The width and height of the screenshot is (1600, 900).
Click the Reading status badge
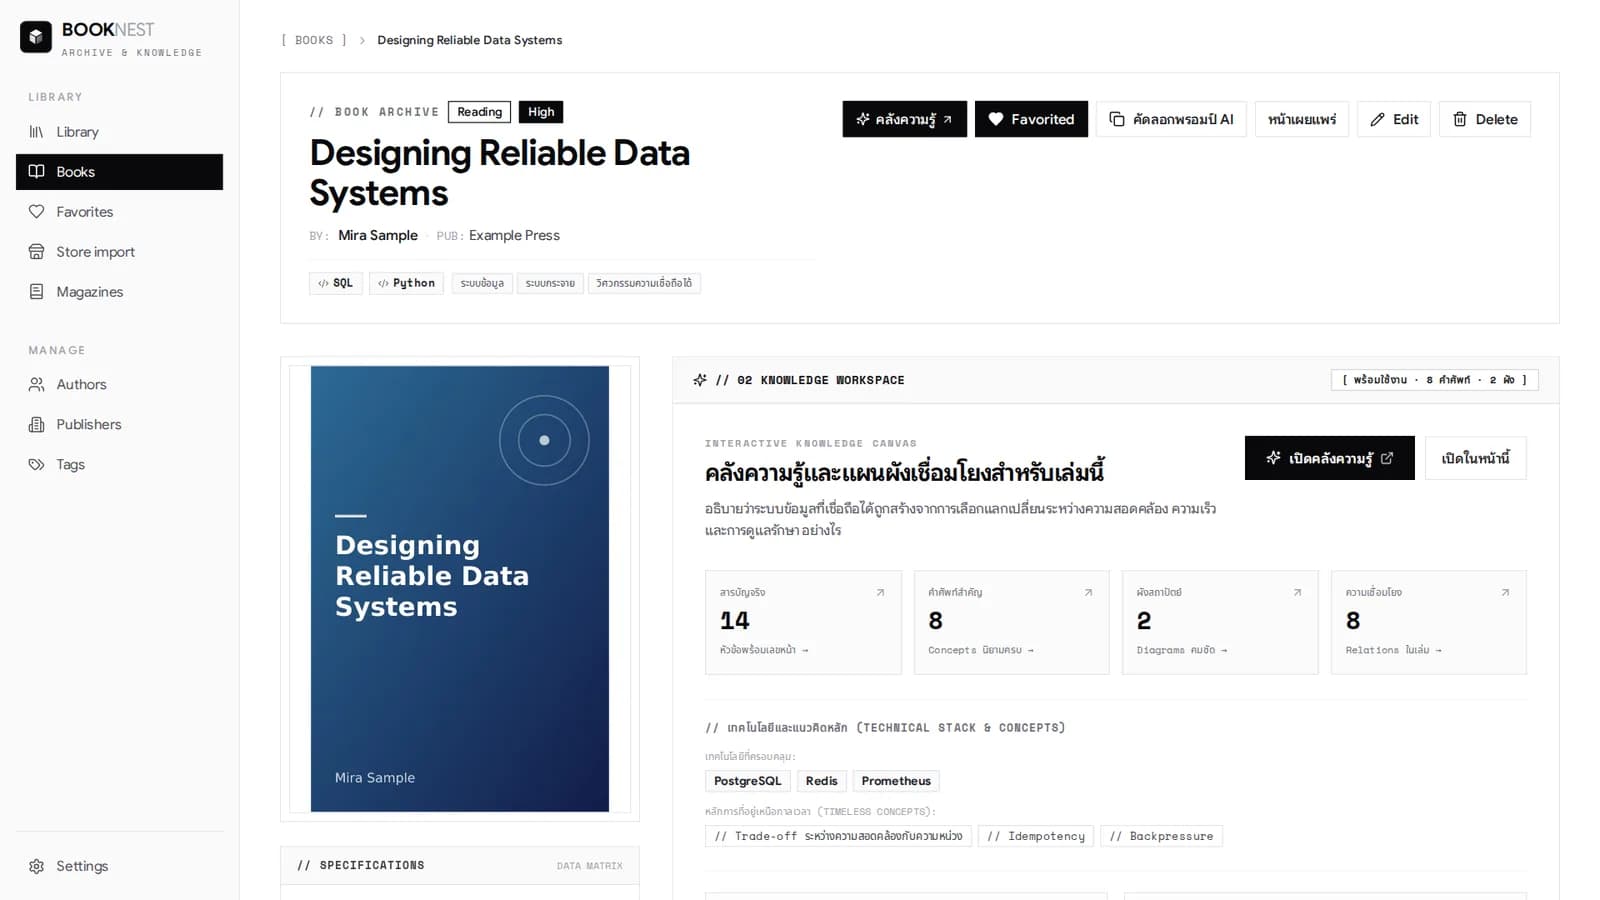tap(480, 112)
